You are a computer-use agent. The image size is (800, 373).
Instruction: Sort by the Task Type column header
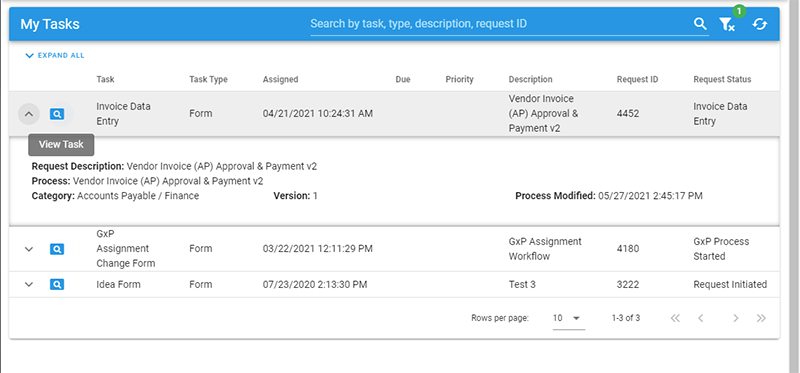[x=208, y=80]
